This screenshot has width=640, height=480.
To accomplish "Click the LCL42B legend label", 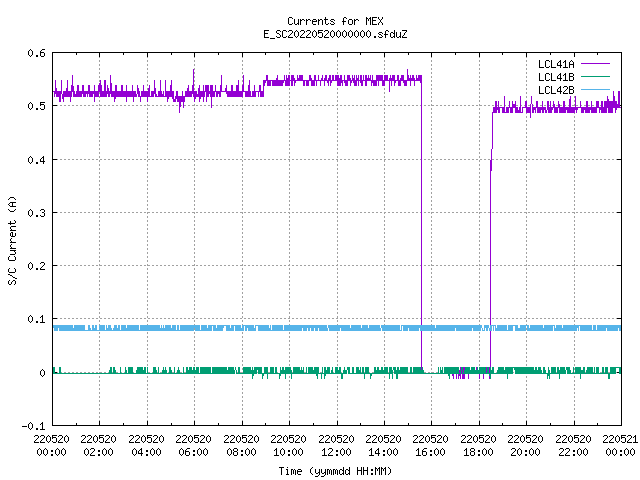I will [556, 90].
